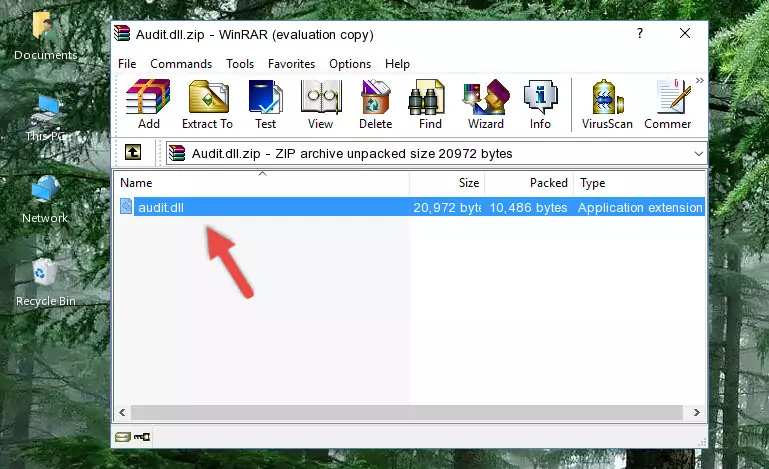This screenshot has height=469, width=769.
Task: Click the horizontal scrollbar left arrow
Action: [123, 413]
